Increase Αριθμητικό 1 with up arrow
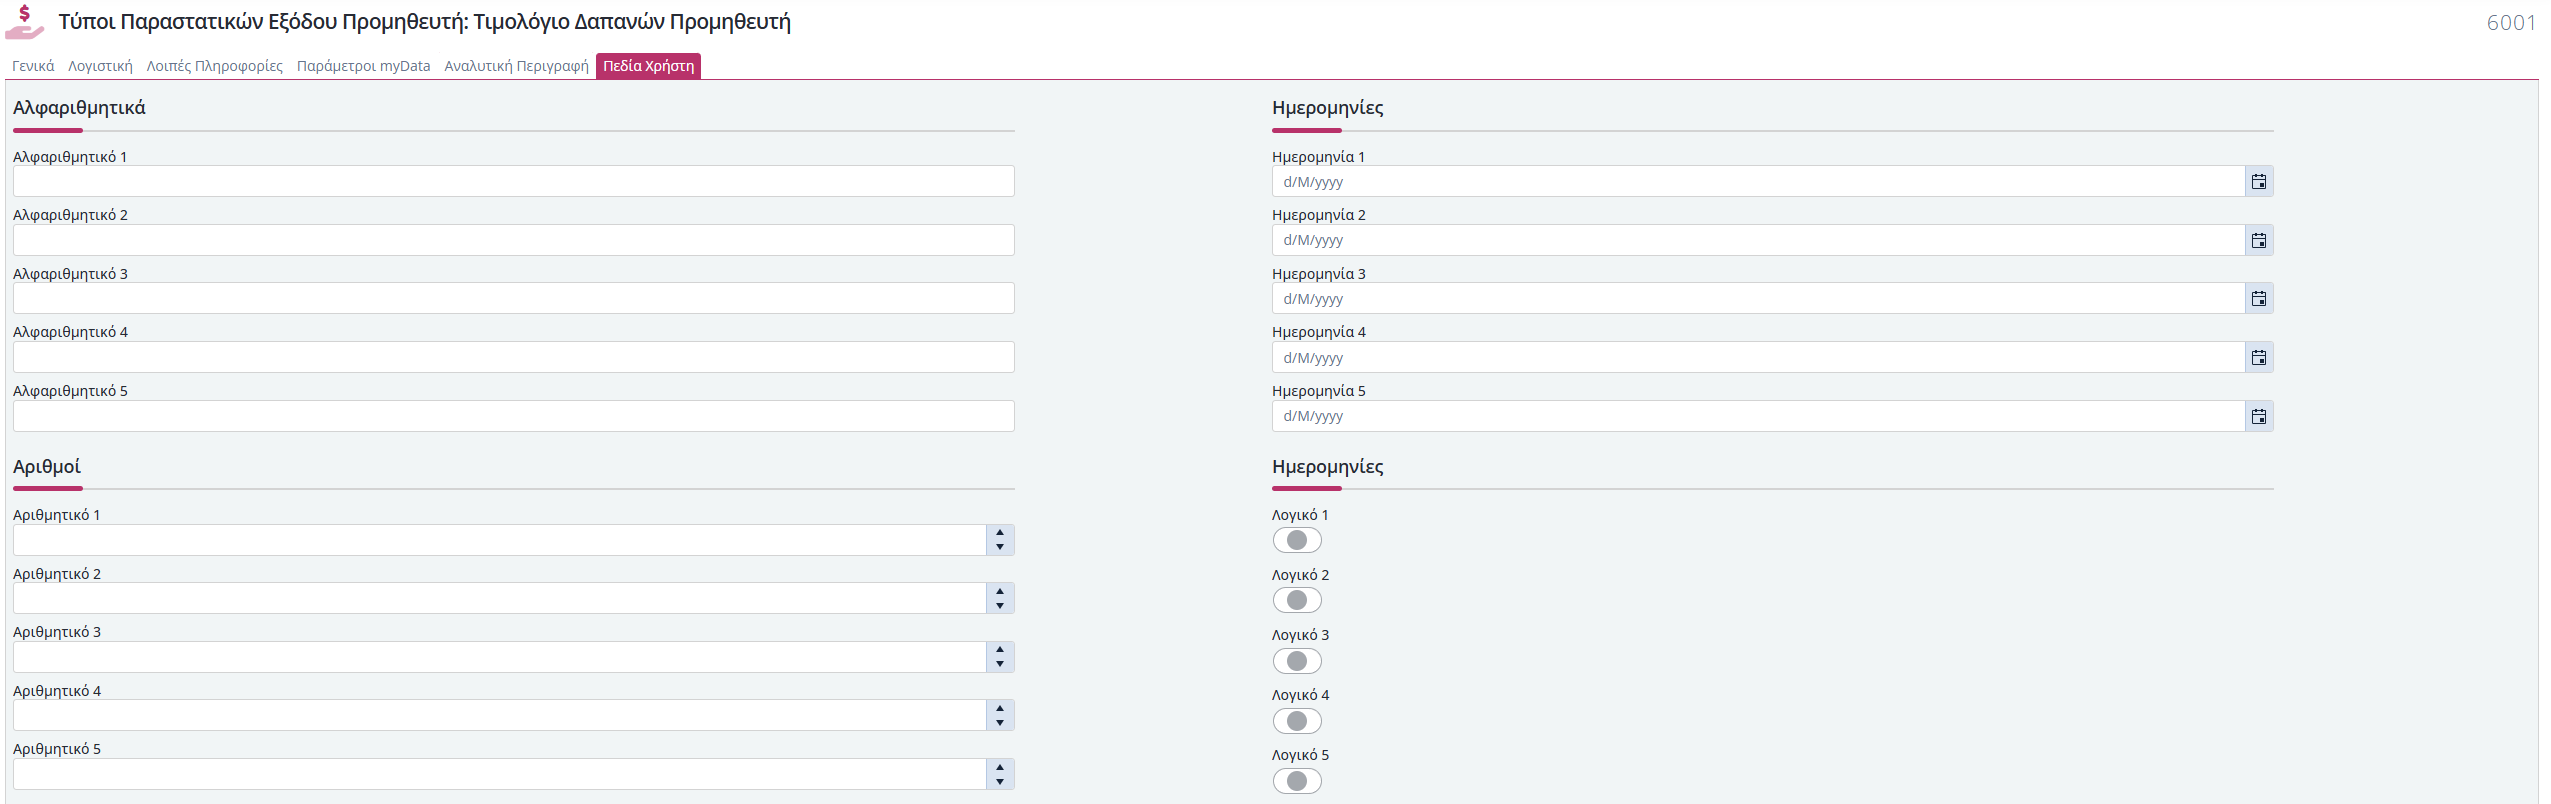The image size is (2551, 804). (1000, 533)
